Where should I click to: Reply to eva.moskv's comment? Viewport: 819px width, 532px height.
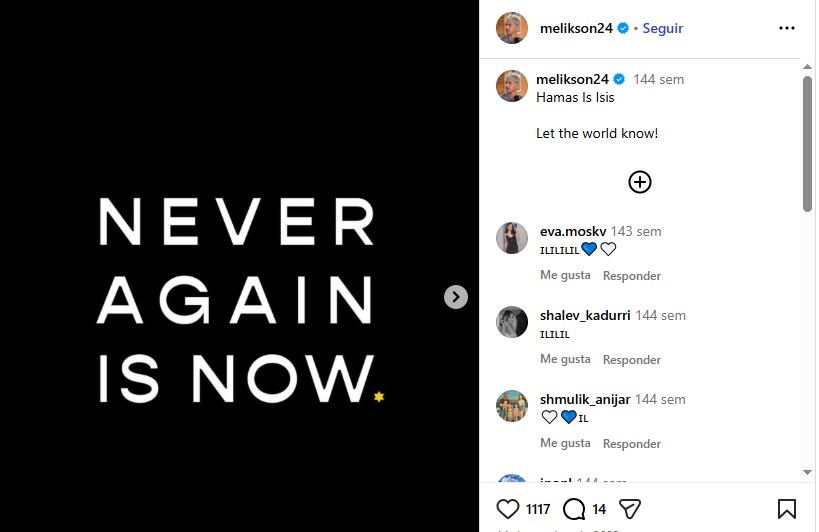(631, 276)
